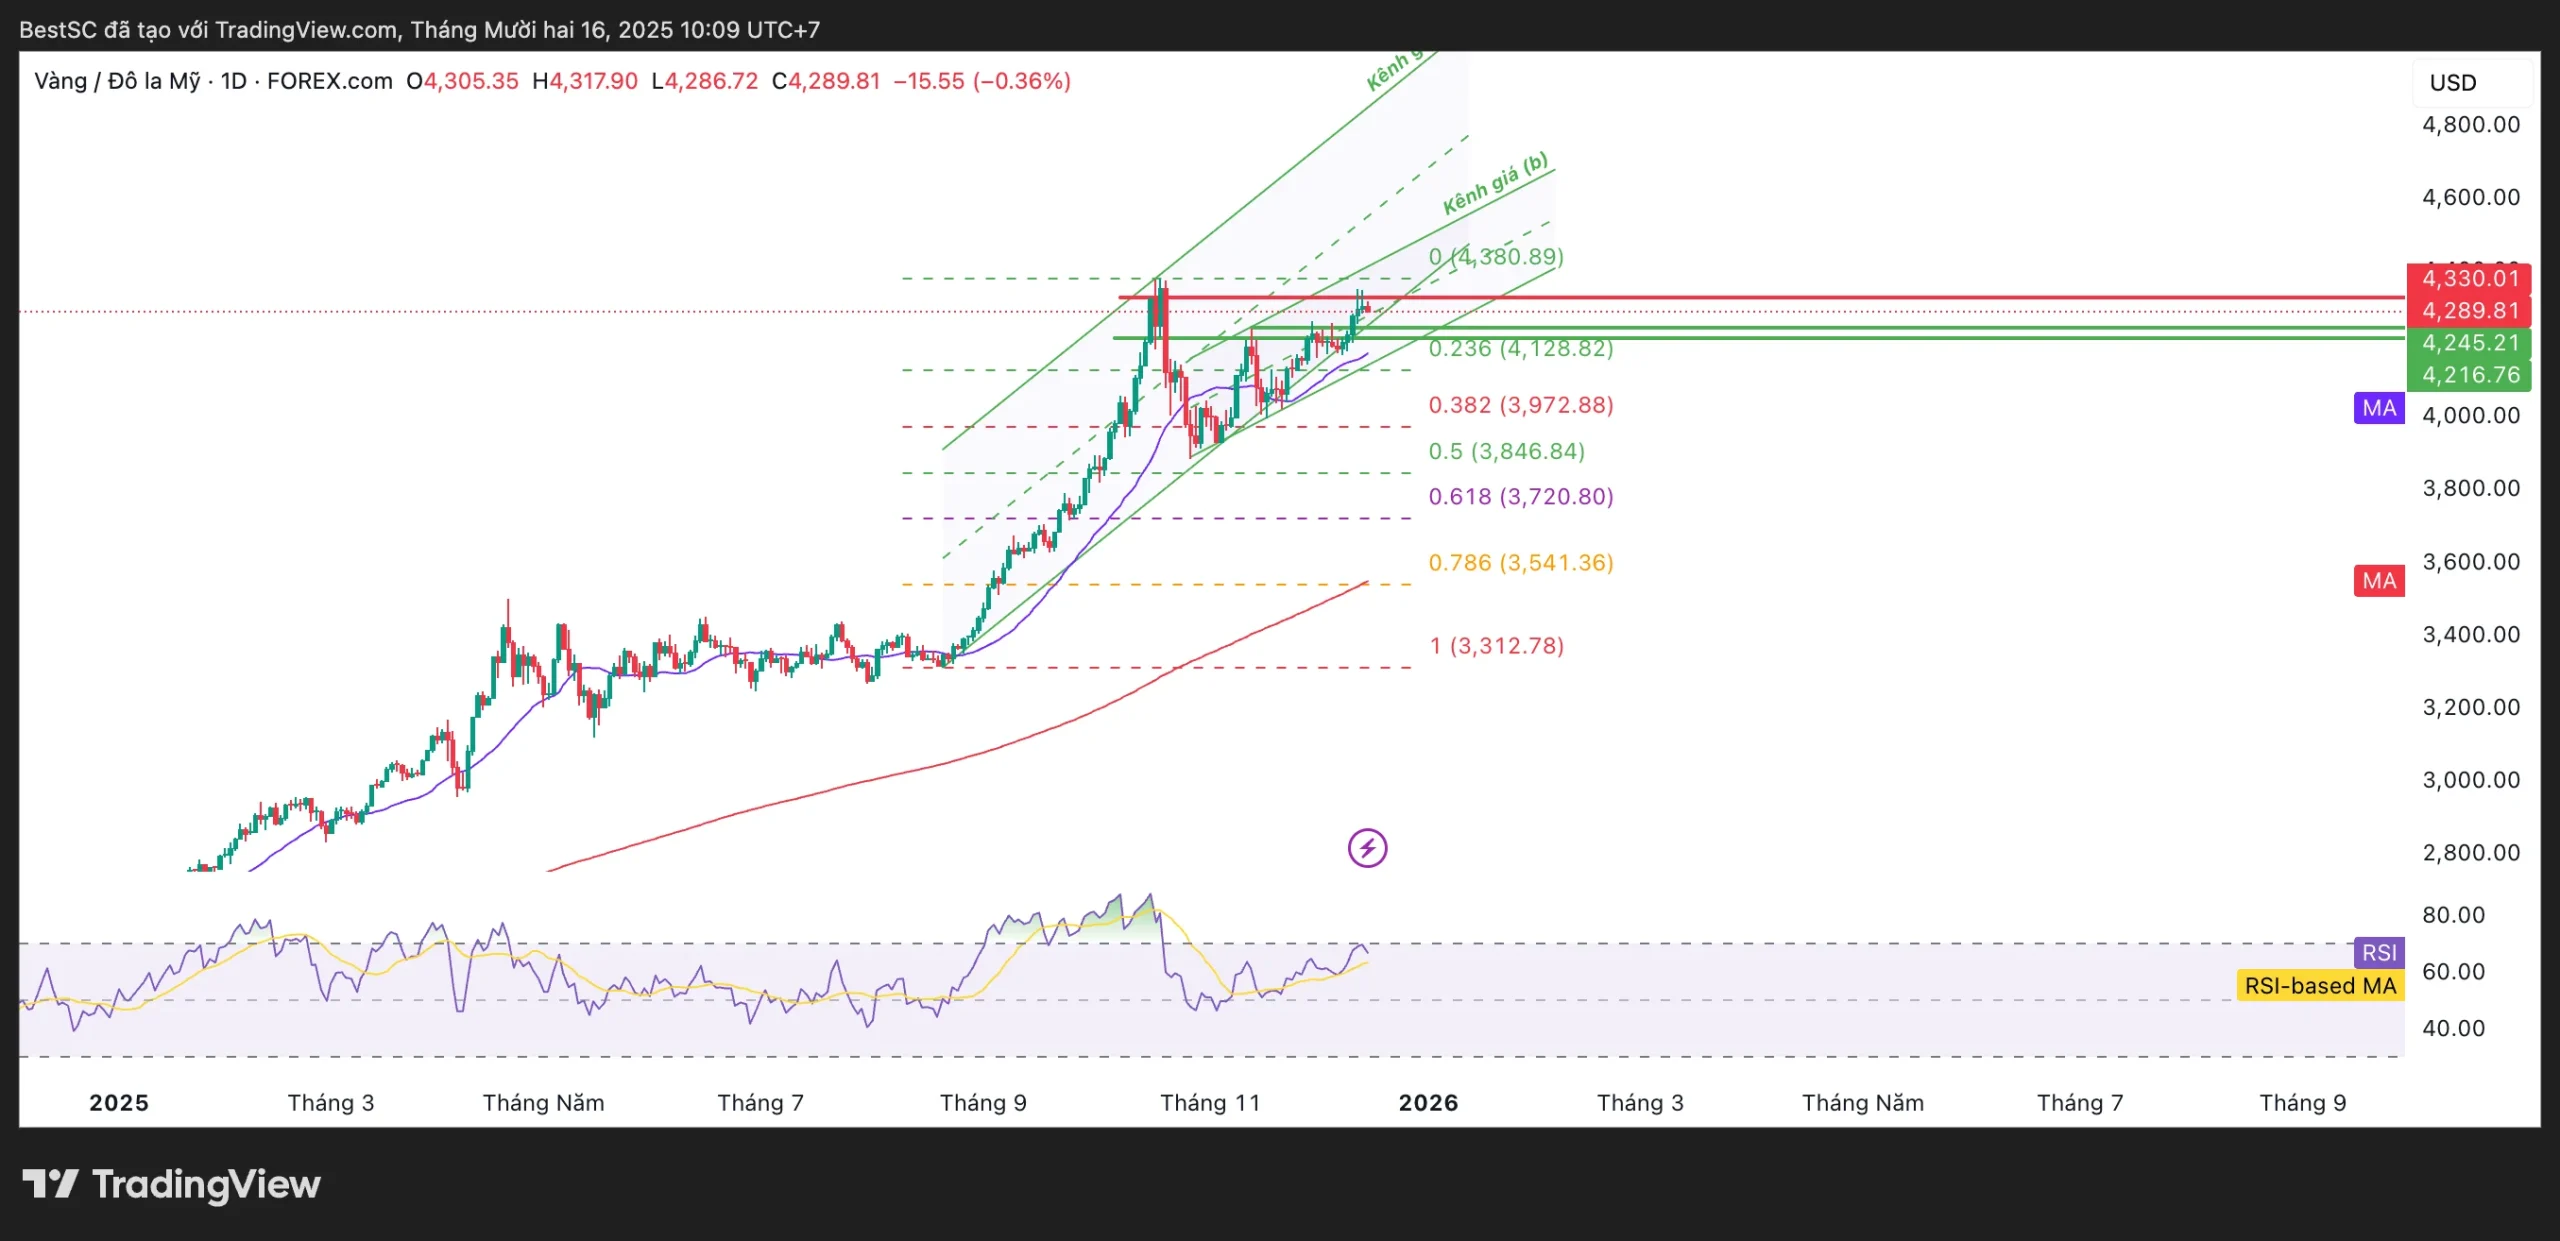Click the yellow RSI-based MA label
Screen dimensions: 2560x1241
point(2319,986)
